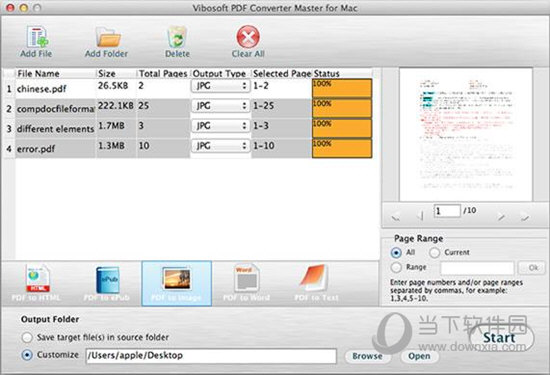The image size is (550, 375).
Task: Go to first page in preview
Action: 396,217
